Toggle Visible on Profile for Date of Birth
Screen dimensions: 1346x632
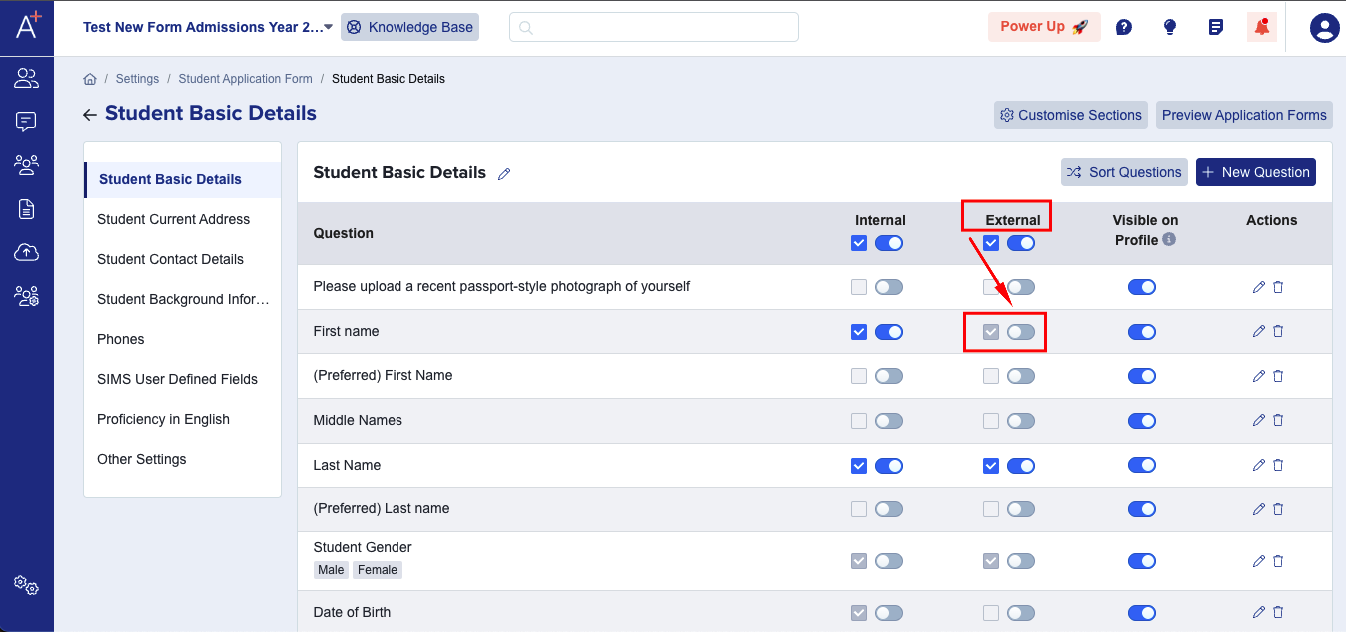coord(1142,612)
